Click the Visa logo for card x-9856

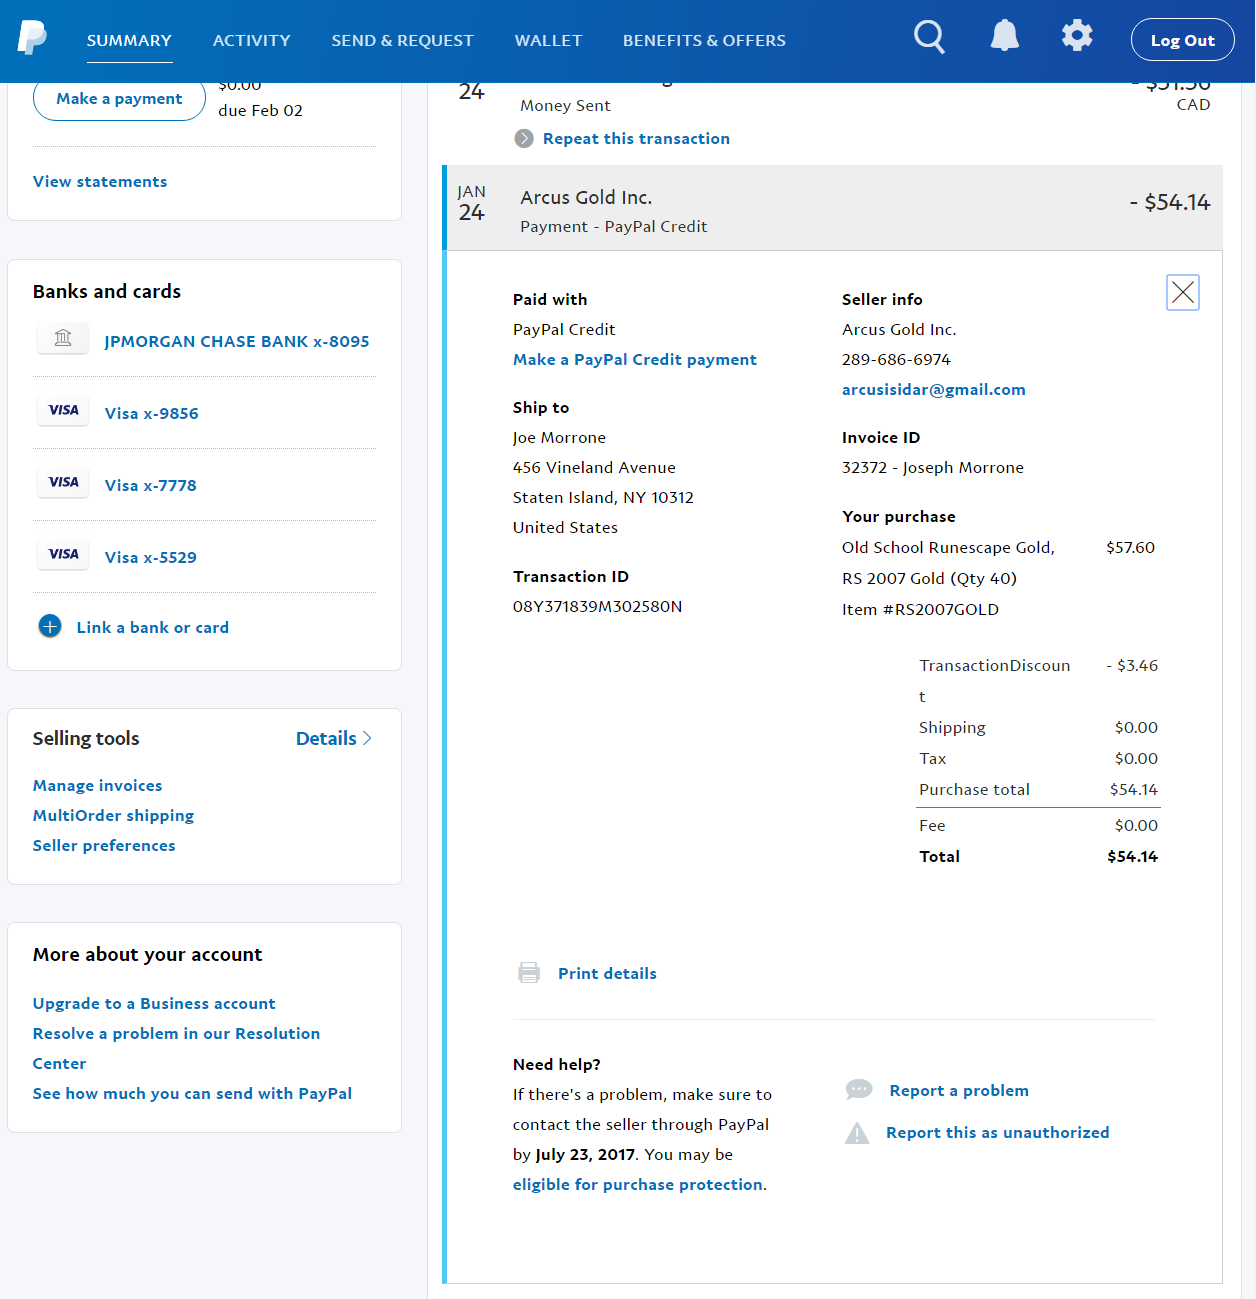coord(63,410)
